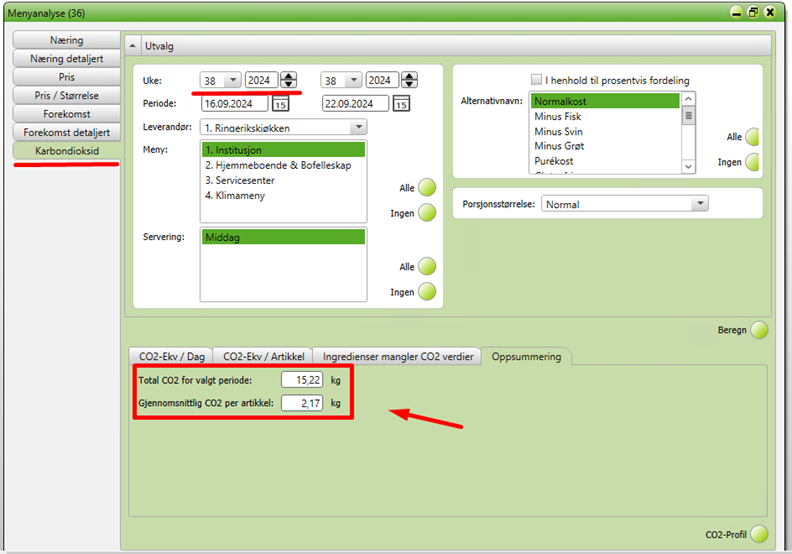Click the start period date field

point(235,104)
